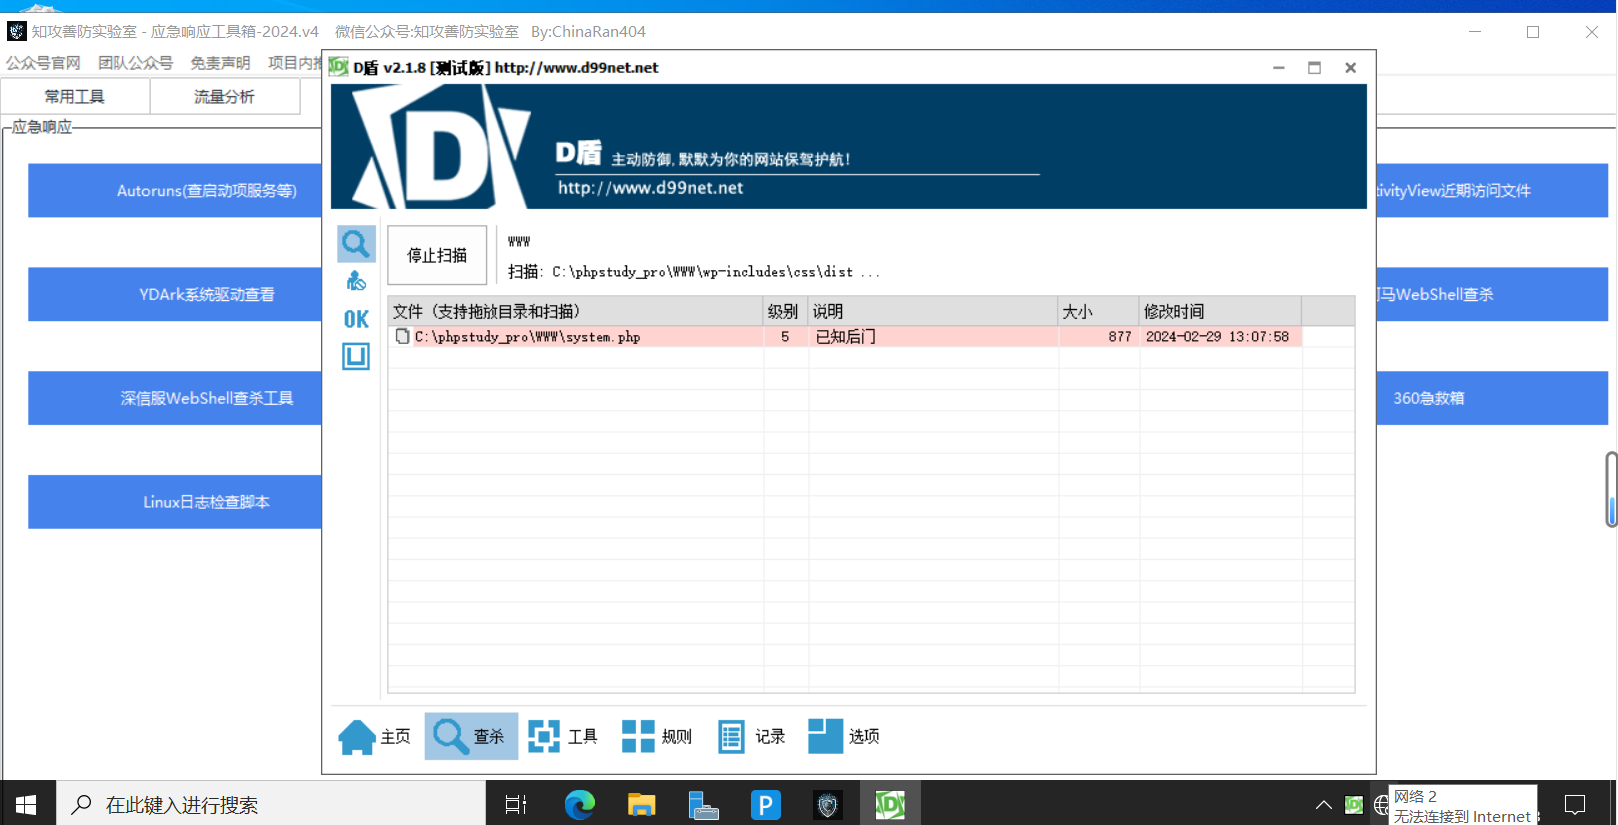Select the OK sidebar icon in D盾
1618x825 pixels.
point(356,319)
